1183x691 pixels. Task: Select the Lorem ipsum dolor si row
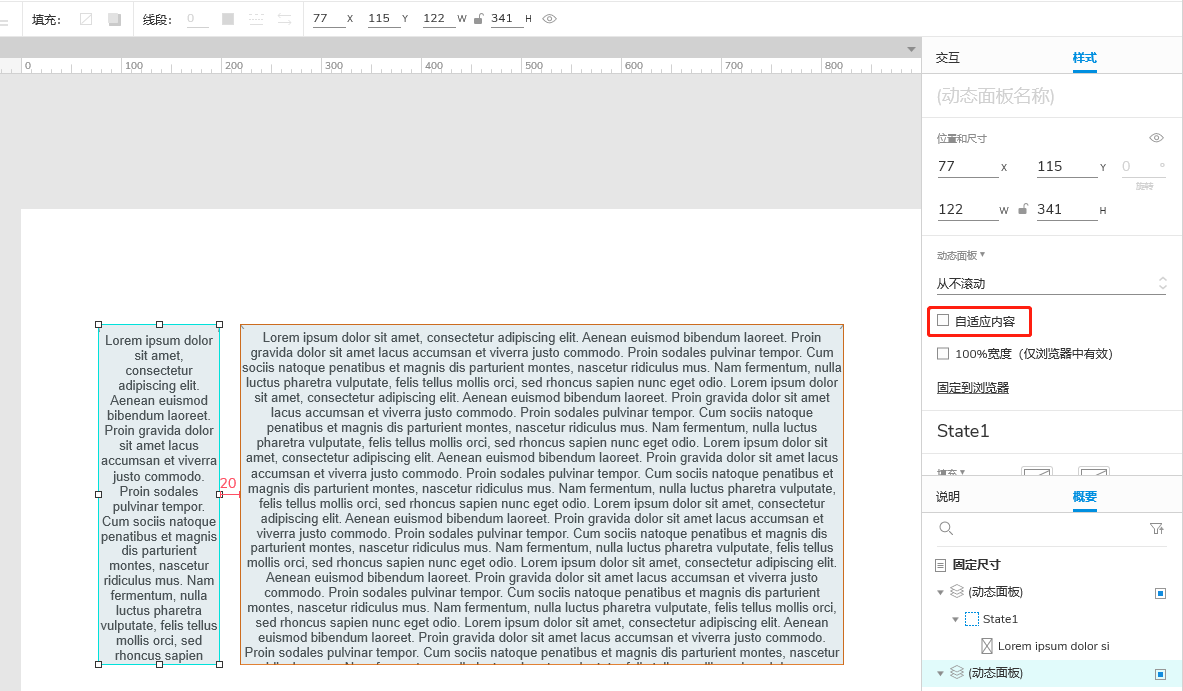pyautogui.click(x=1052, y=646)
